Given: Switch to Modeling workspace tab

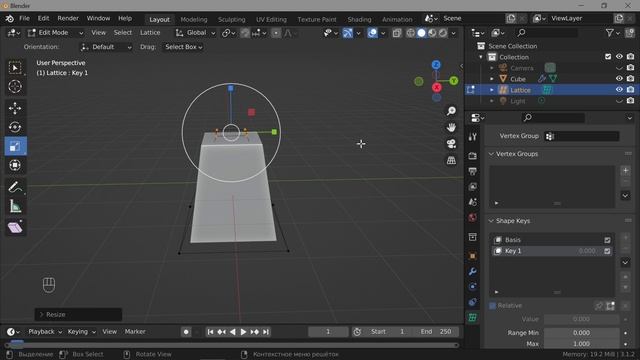Looking at the screenshot, I should click(194, 19).
